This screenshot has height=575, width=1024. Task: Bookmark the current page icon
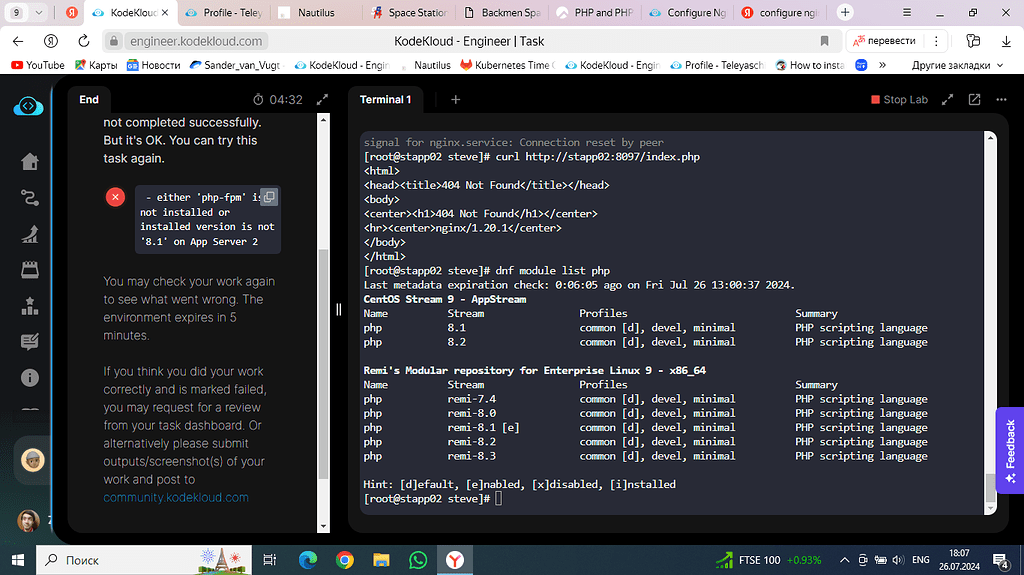tap(824, 41)
